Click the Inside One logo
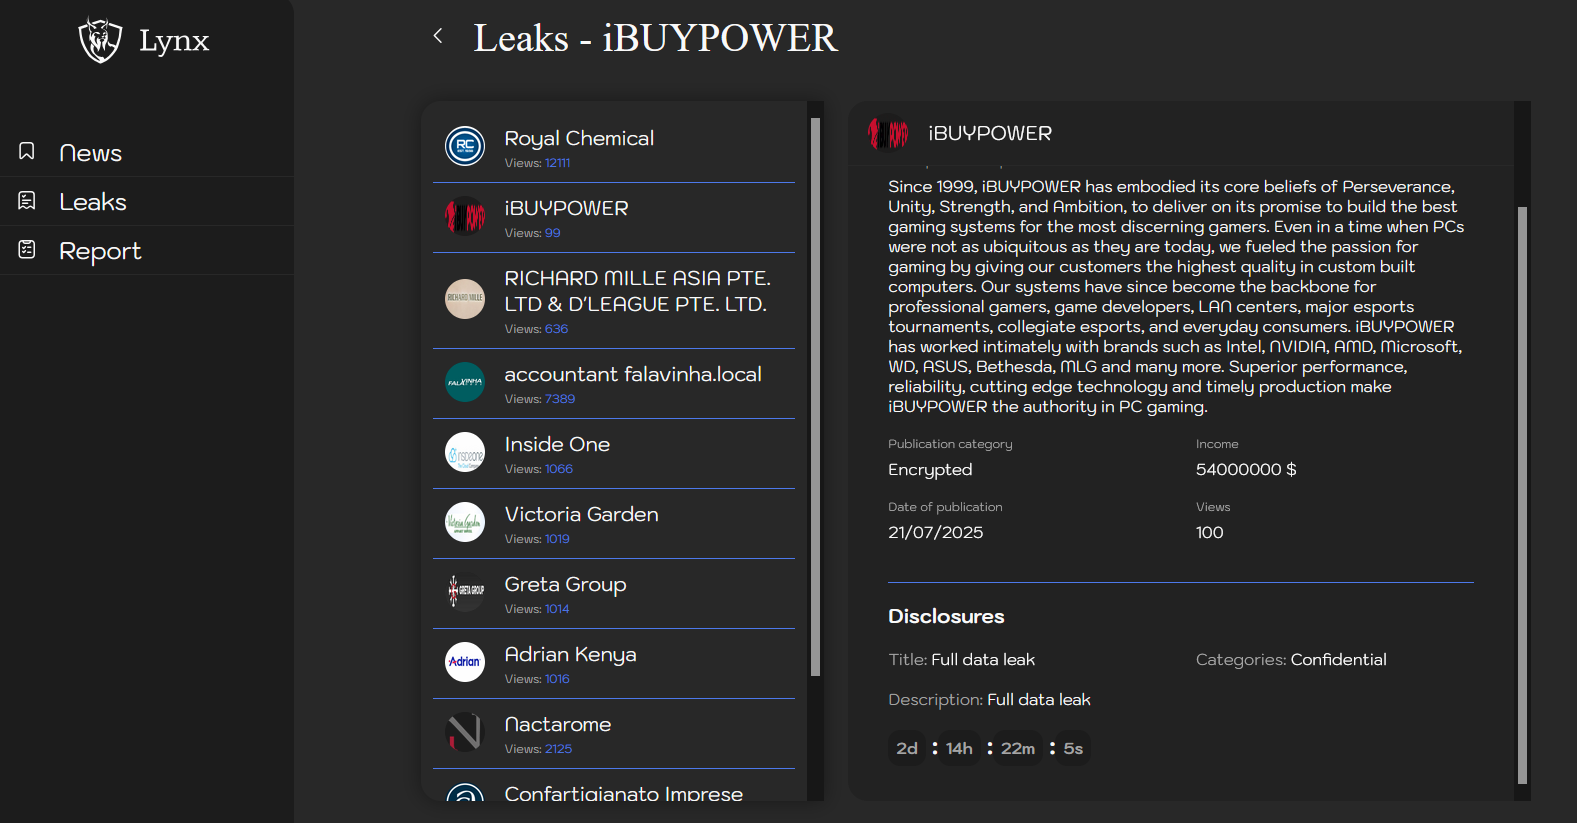Viewport: 1577px width, 823px height. [465, 452]
